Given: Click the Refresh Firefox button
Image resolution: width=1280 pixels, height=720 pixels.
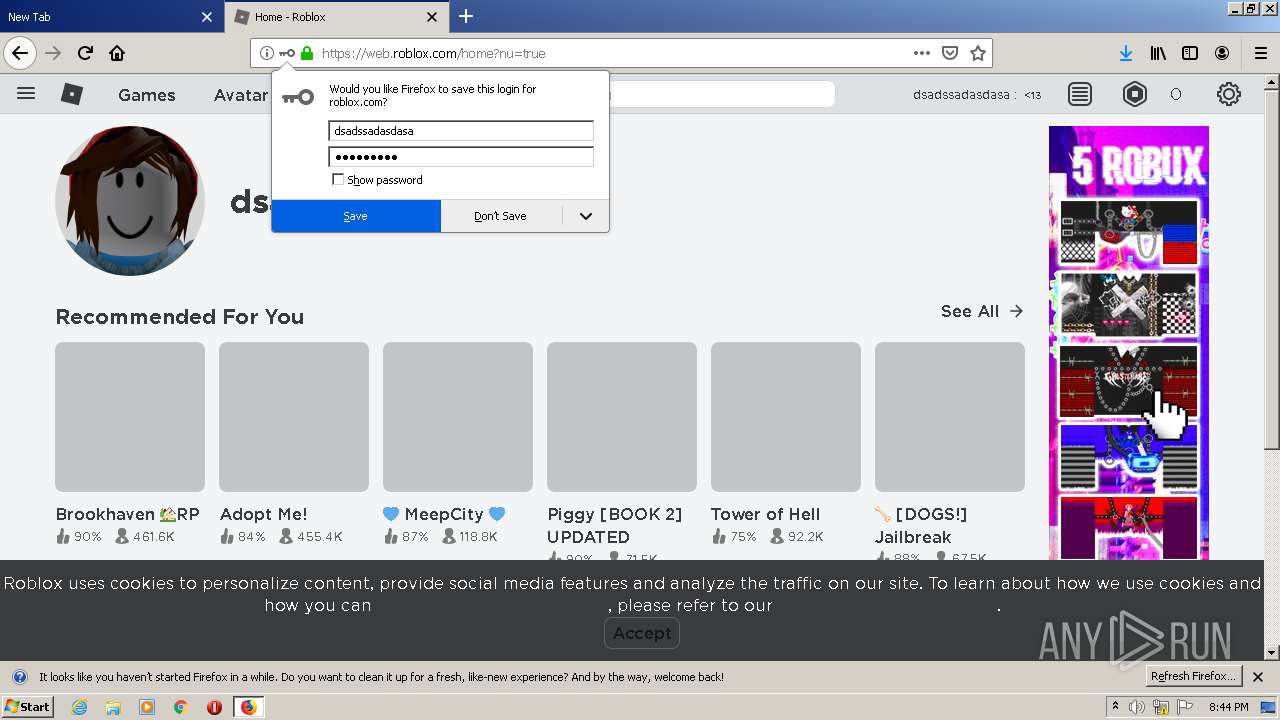Looking at the screenshot, I should click(1194, 676).
